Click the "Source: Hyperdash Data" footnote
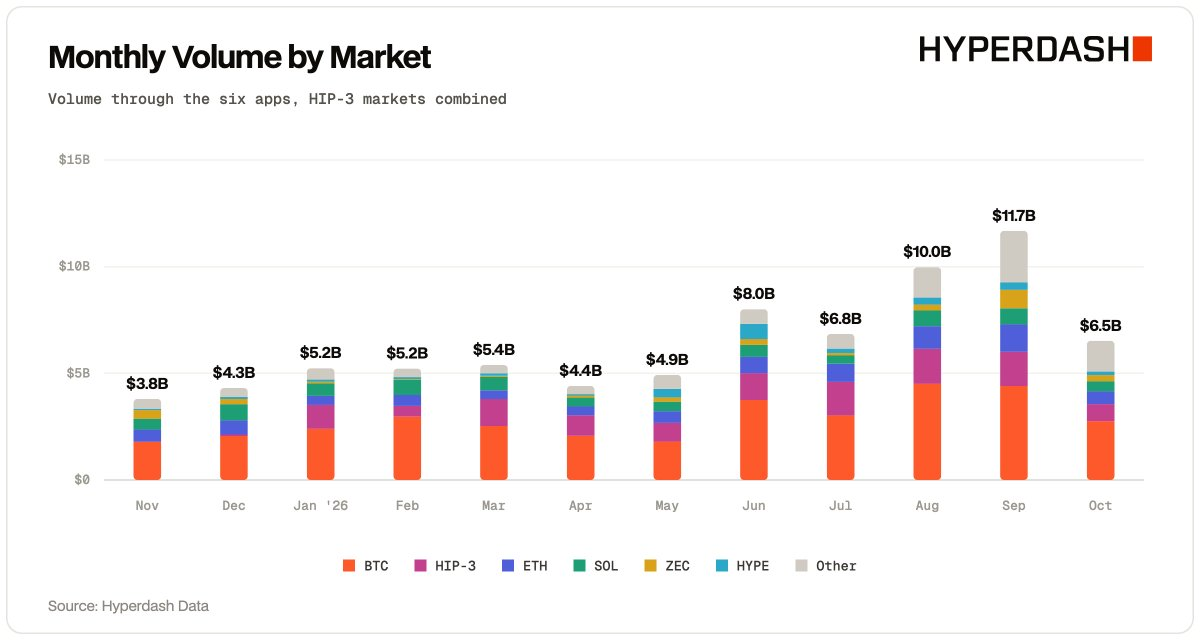The height and width of the screenshot is (640, 1200). [x=128, y=606]
